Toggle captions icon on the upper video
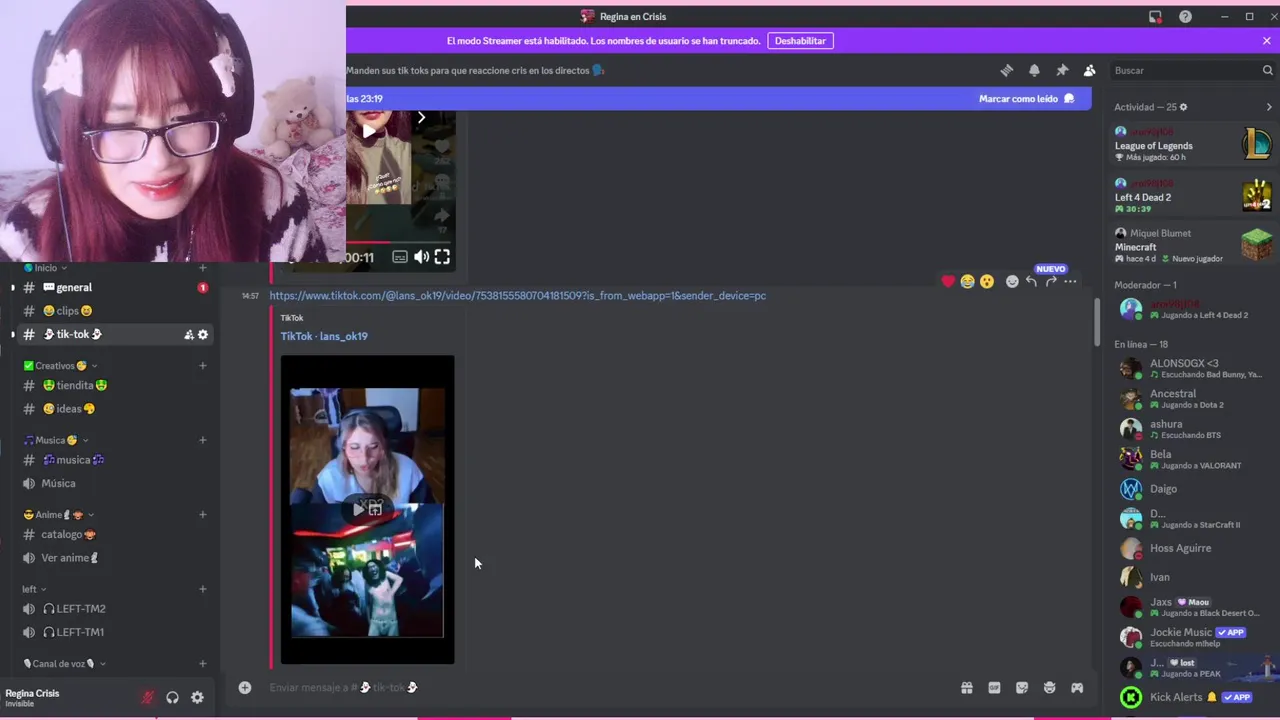1280x720 pixels. tap(400, 257)
